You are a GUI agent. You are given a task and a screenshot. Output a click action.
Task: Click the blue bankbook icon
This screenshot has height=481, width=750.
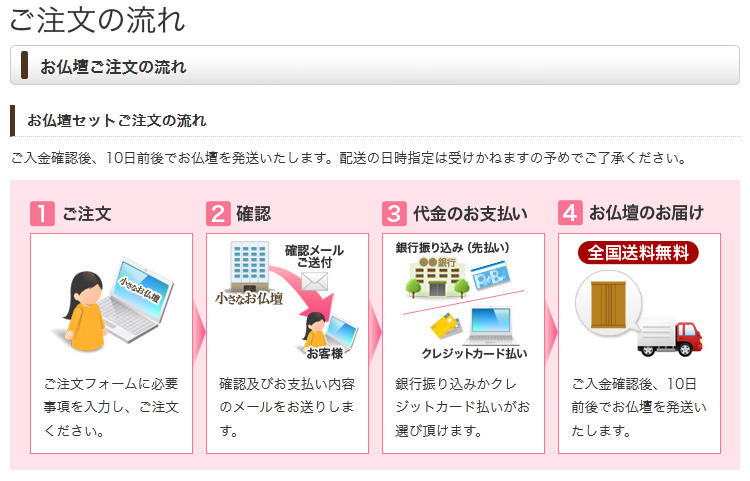tap(490, 275)
